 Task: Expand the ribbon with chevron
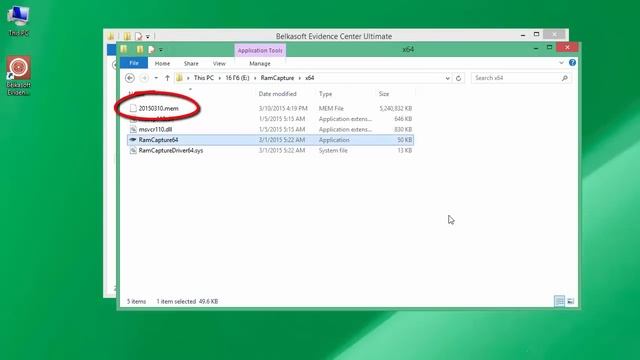pyautogui.click(x=561, y=62)
